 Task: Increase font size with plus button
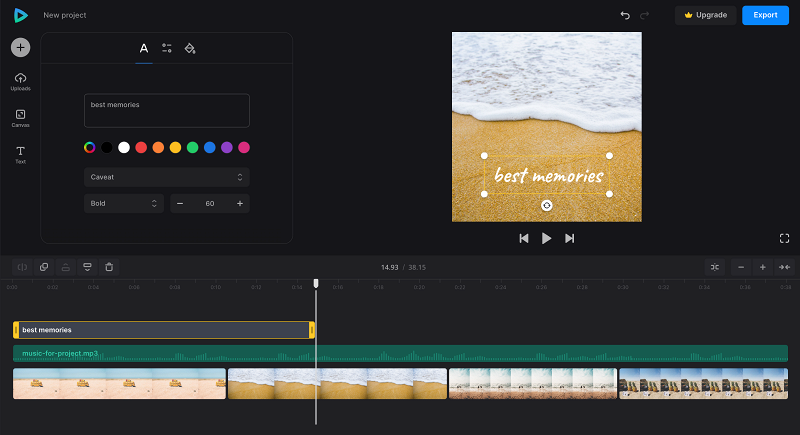[x=240, y=203]
